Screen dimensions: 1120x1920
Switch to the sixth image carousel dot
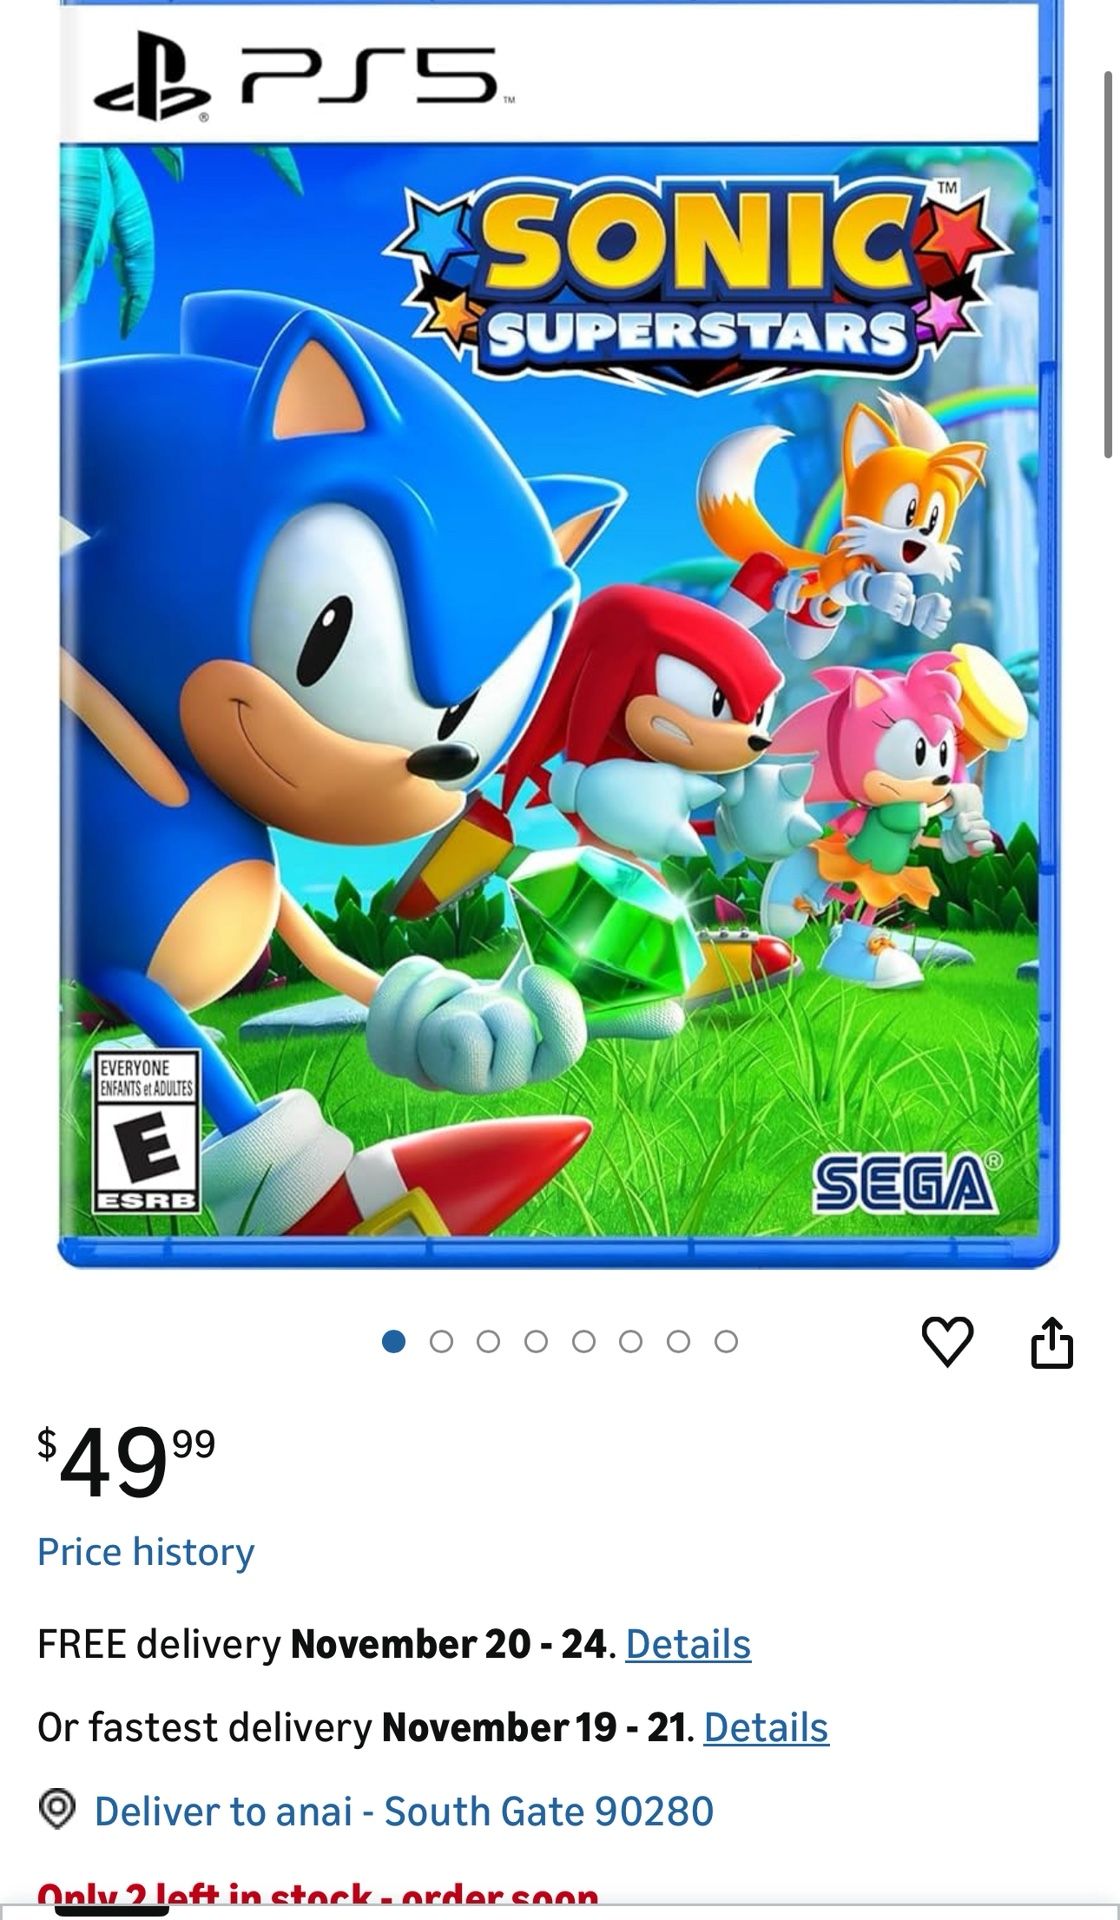pyautogui.click(x=631, y=1341)
